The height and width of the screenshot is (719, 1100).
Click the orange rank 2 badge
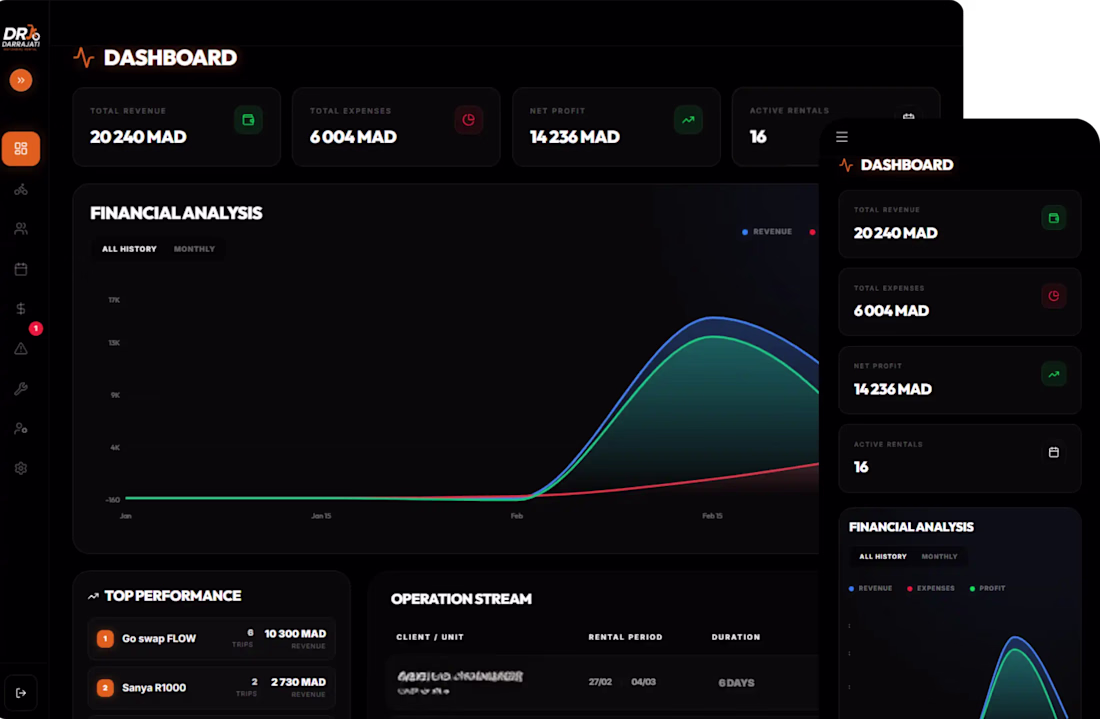tap(105, 687)
